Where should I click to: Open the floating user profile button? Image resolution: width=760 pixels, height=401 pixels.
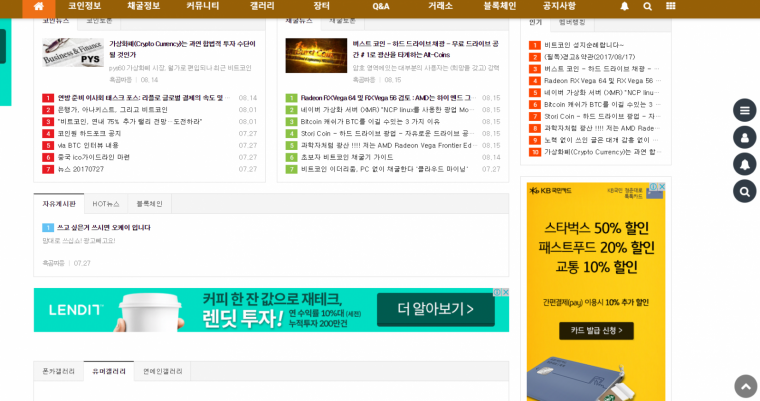[744, 138]
